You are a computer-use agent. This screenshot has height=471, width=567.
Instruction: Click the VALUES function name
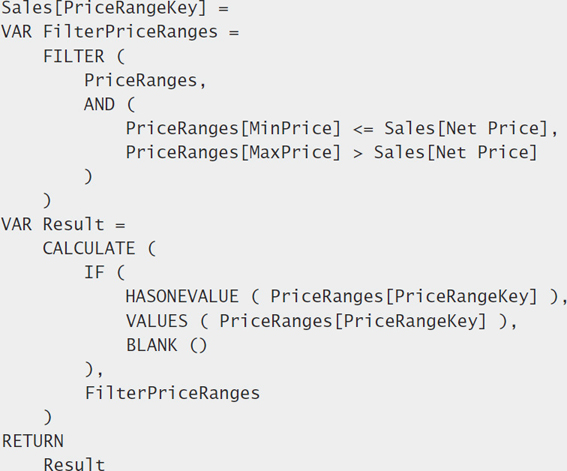click(x=157, y=321)
